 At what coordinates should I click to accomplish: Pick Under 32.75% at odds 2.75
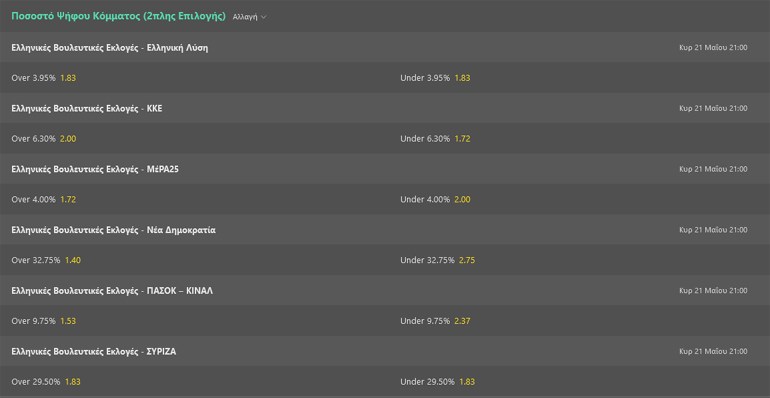438,260
